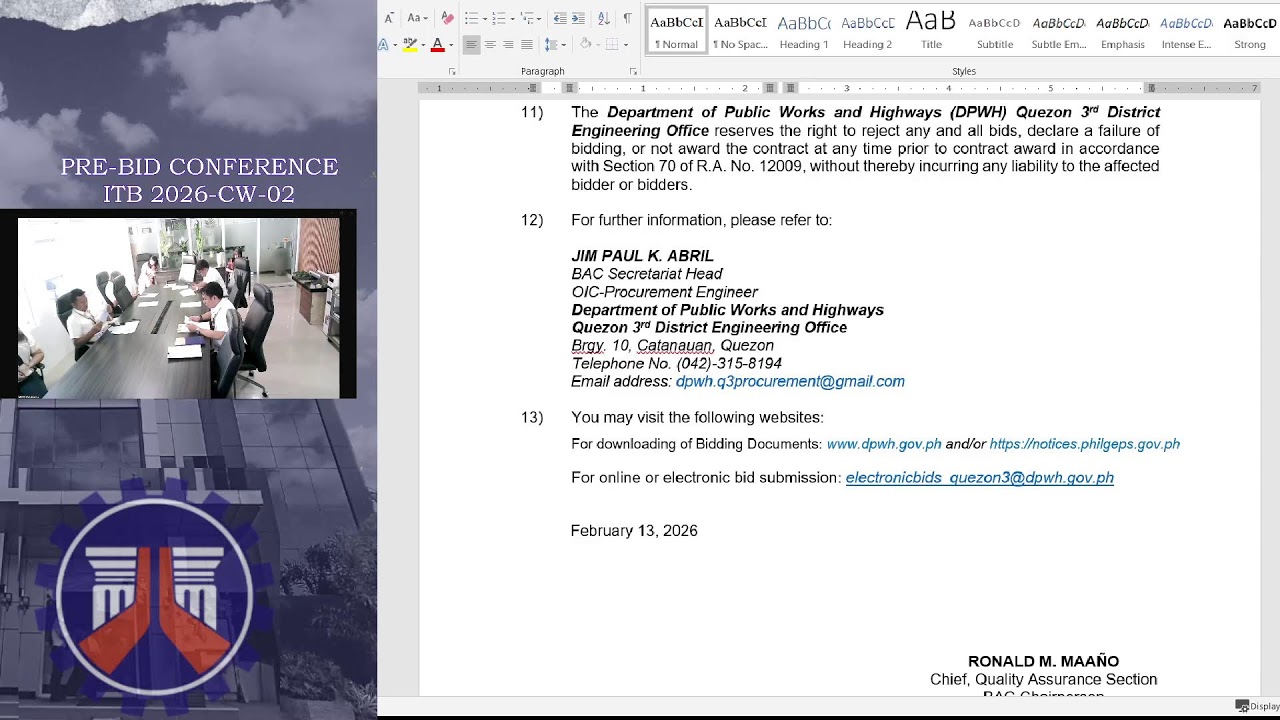Click 'You may visit the following websites:' text
The image size is (1280, 720).
click(698, 418)
